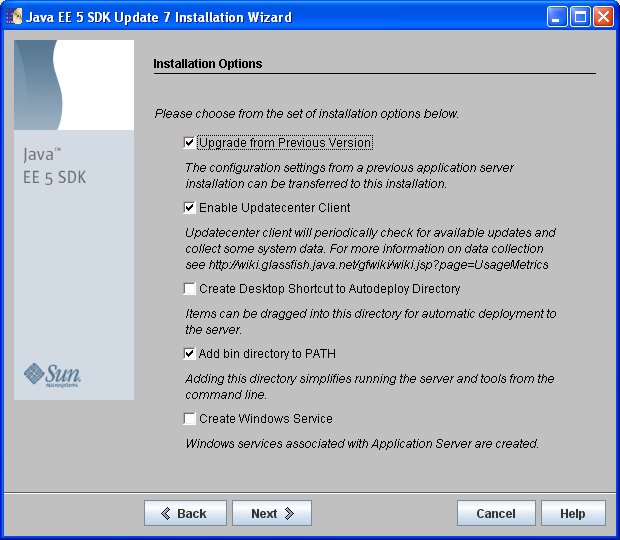Go to previous step with Back button
Viewport: 620px width, 540px height.
tap(185, 513)
